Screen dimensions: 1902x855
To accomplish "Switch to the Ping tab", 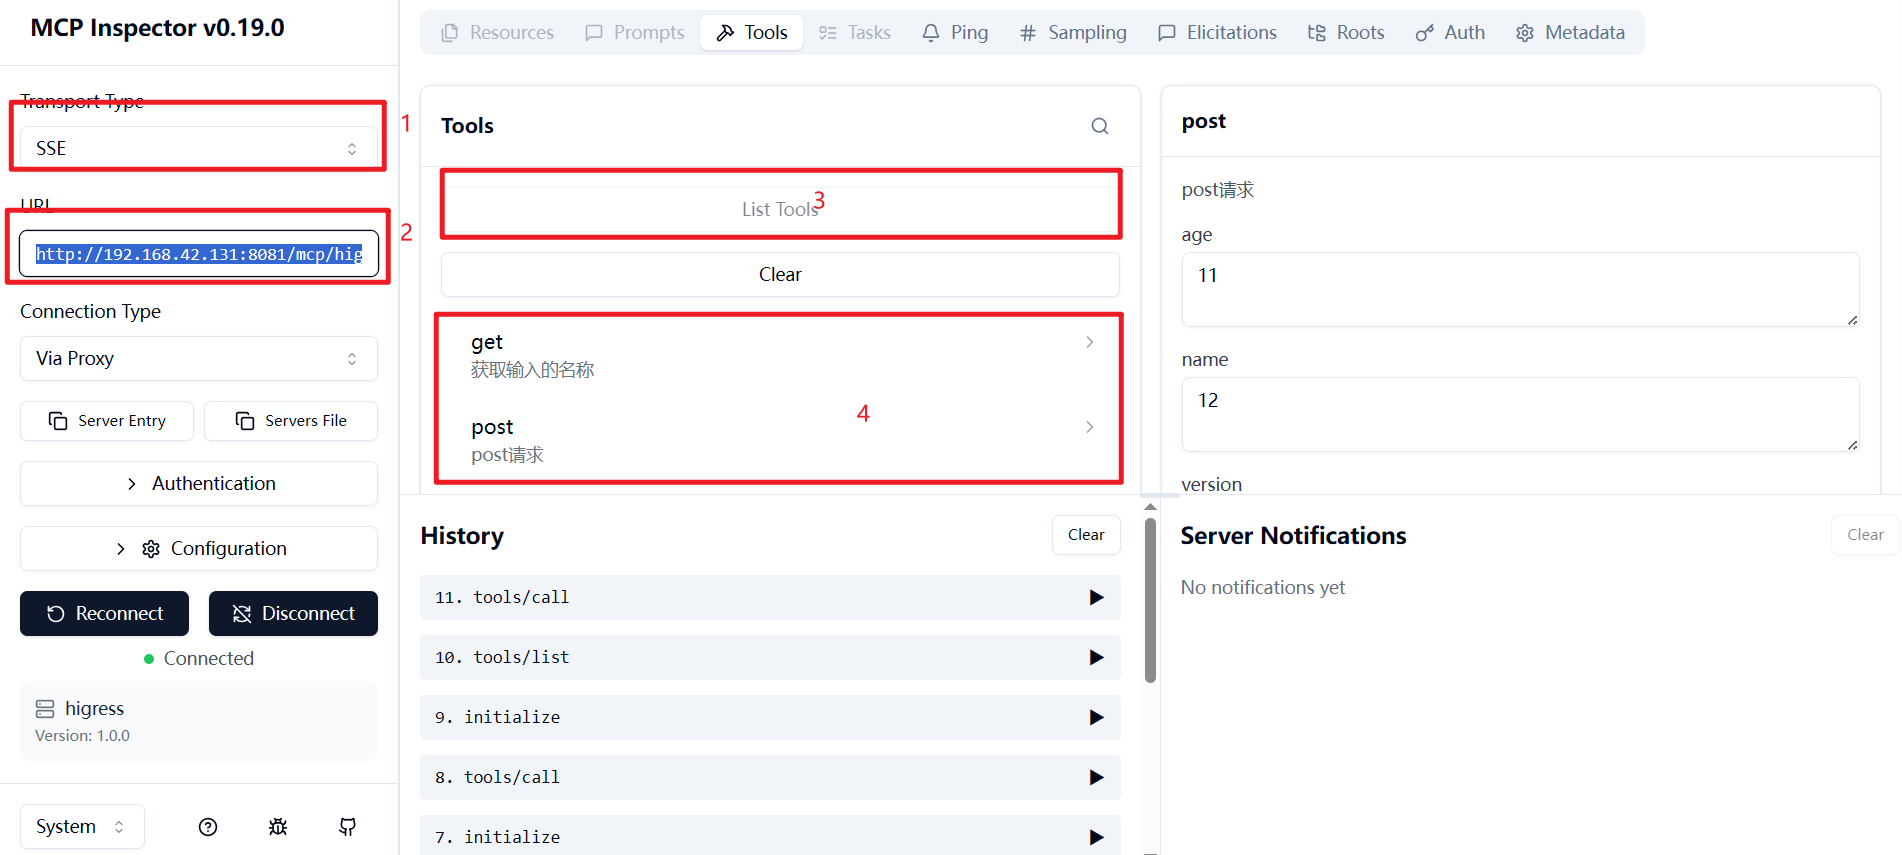I will point(955,33).
